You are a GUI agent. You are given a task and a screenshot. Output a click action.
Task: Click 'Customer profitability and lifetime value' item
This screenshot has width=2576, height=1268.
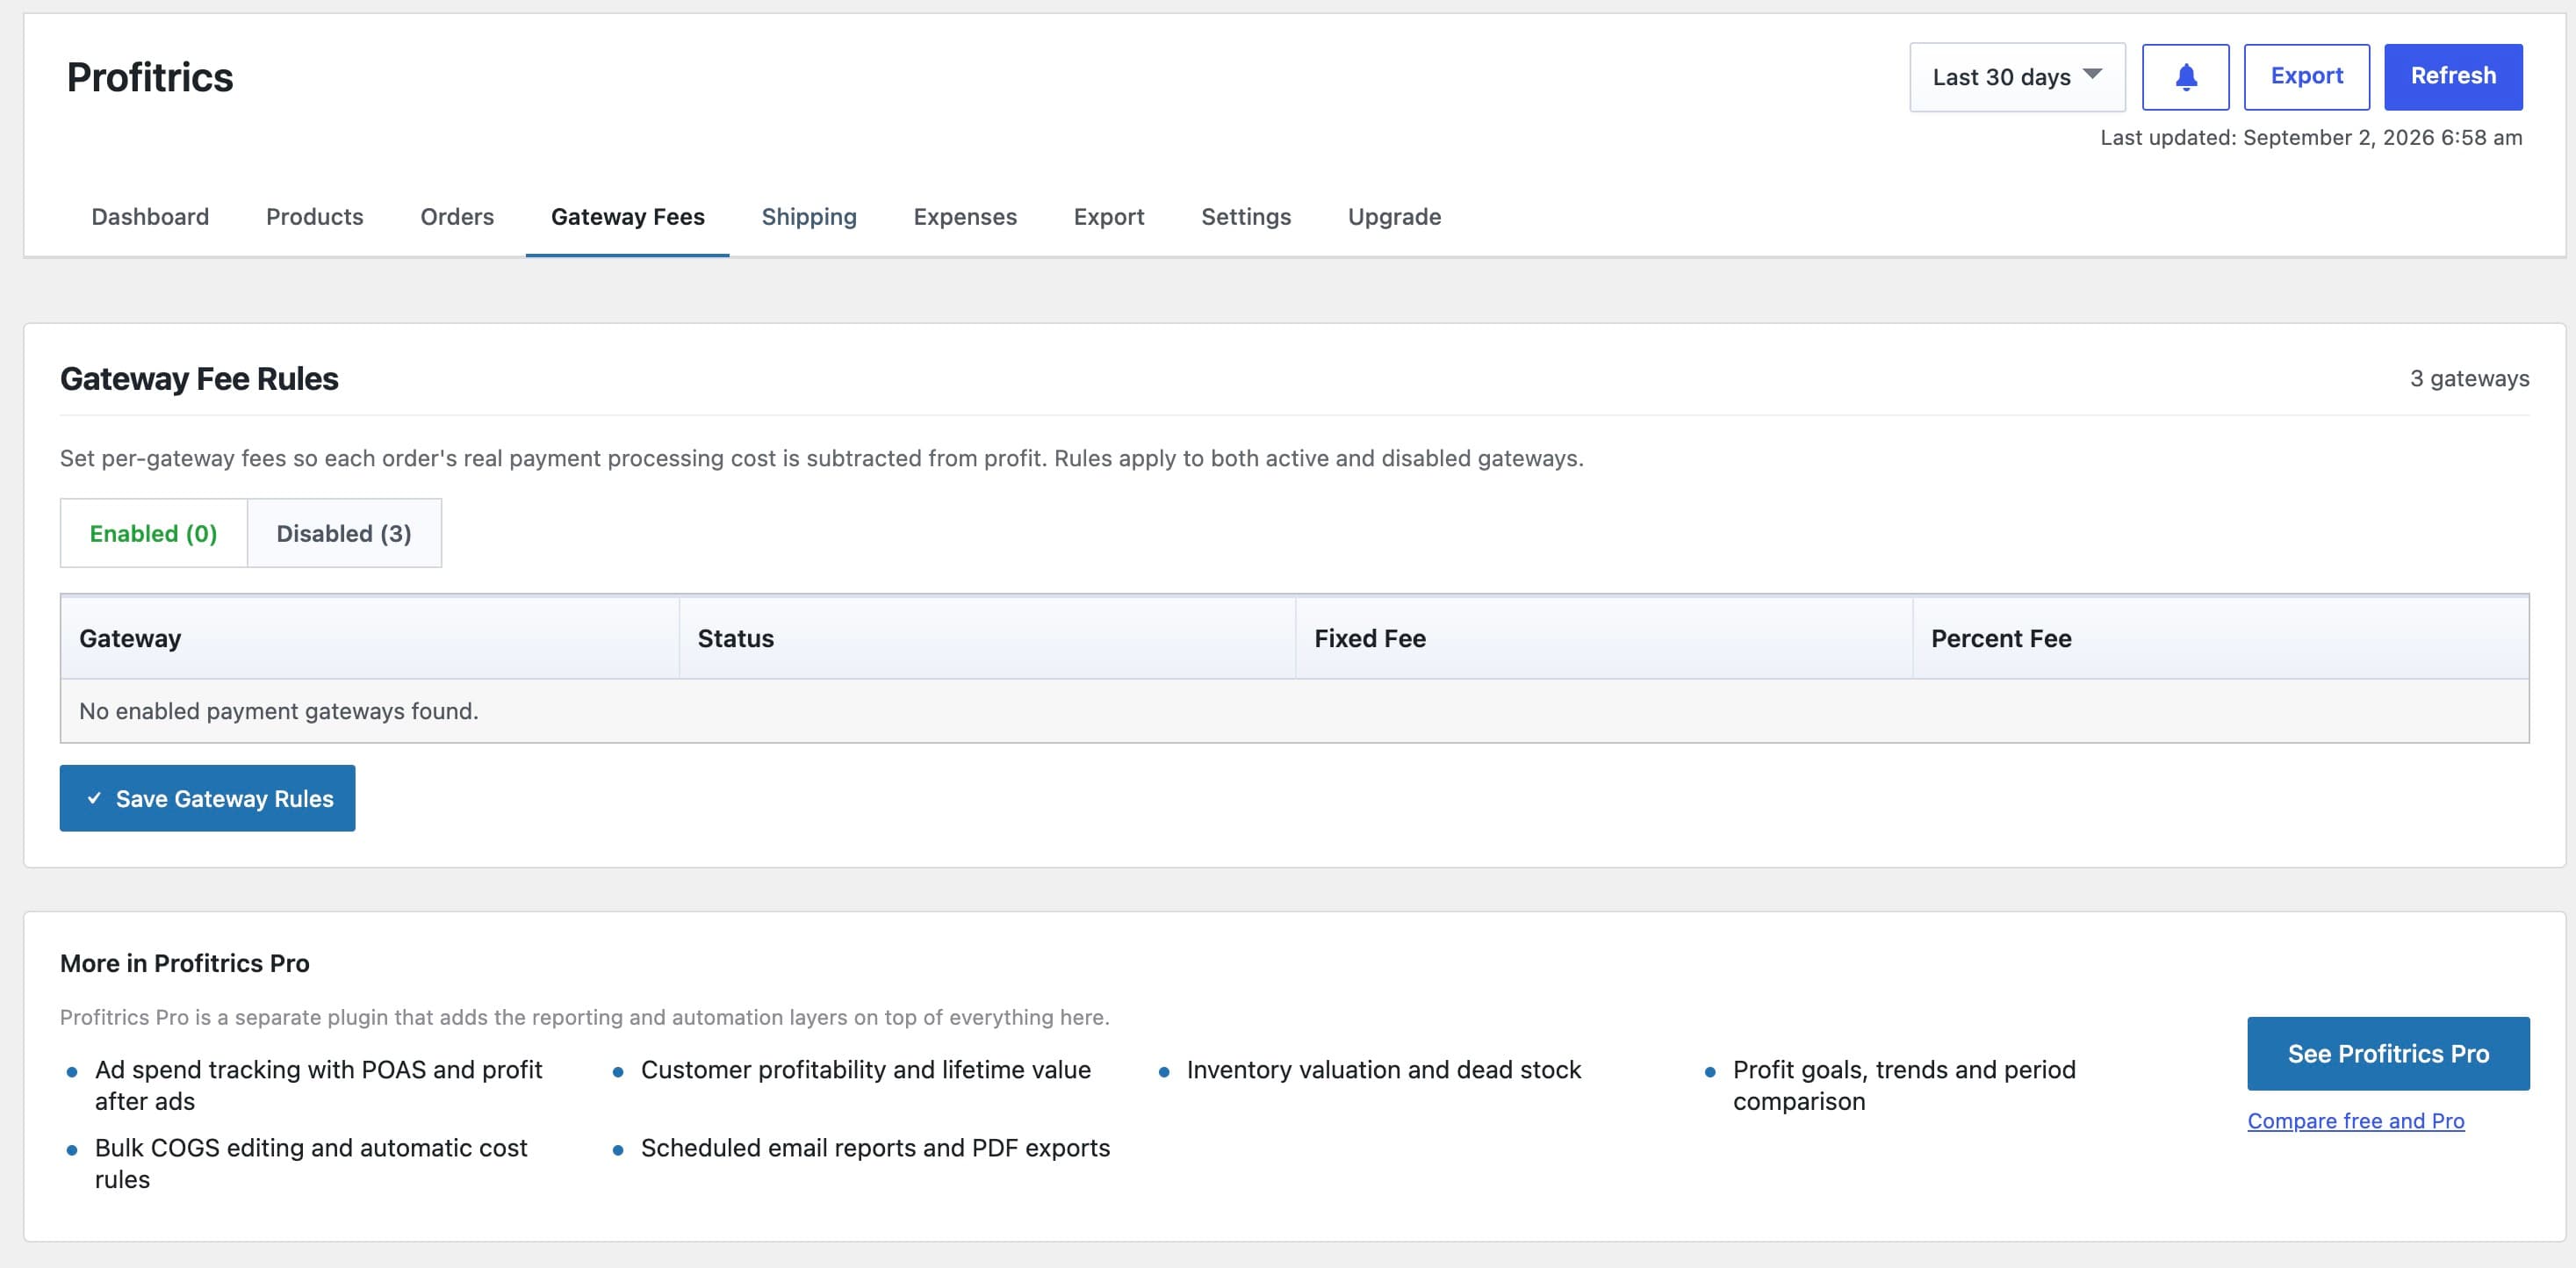coord(866,1070)
